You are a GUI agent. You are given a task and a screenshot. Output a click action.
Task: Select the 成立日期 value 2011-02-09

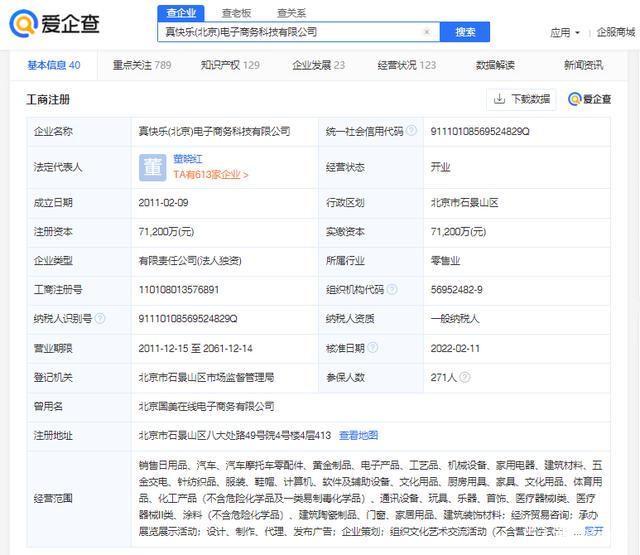click(x=163, y=203)
